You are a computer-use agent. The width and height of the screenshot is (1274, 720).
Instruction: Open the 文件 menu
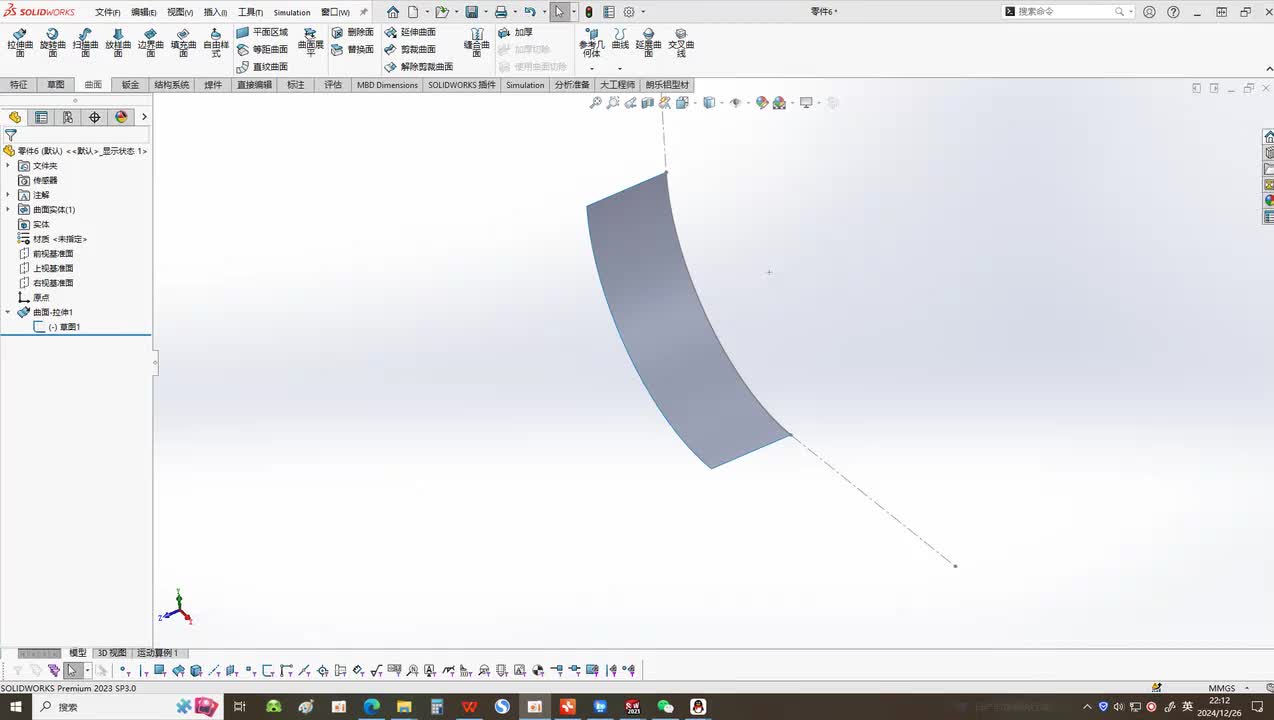coord(108,12)
